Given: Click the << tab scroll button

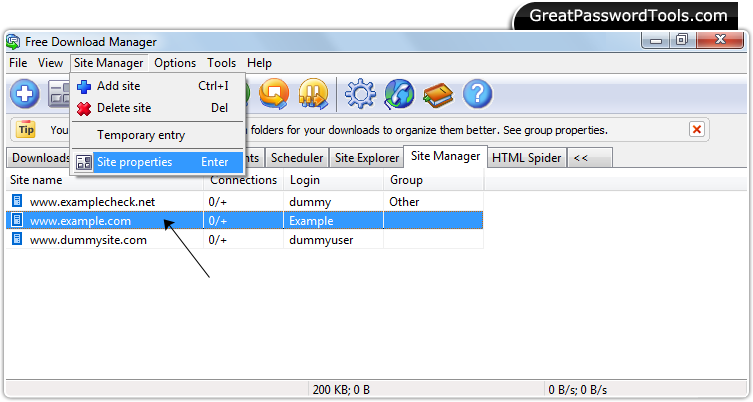Looking at the screenshot, I should click(590, 158).
